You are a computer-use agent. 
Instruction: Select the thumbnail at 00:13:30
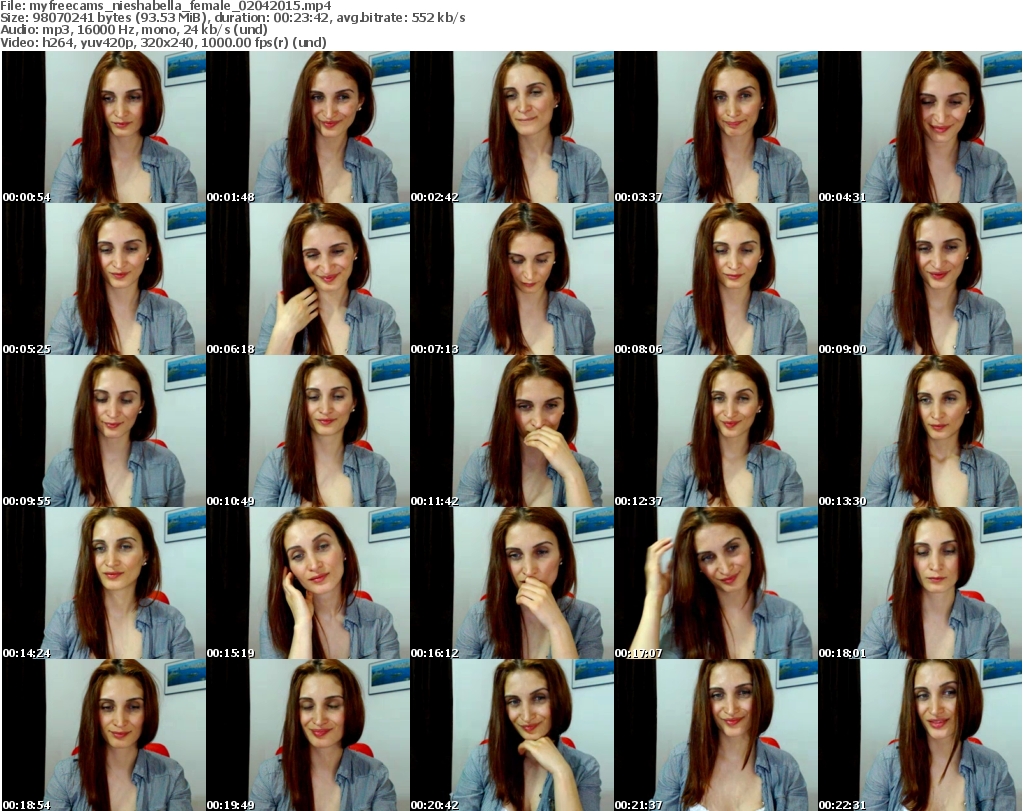920,431
